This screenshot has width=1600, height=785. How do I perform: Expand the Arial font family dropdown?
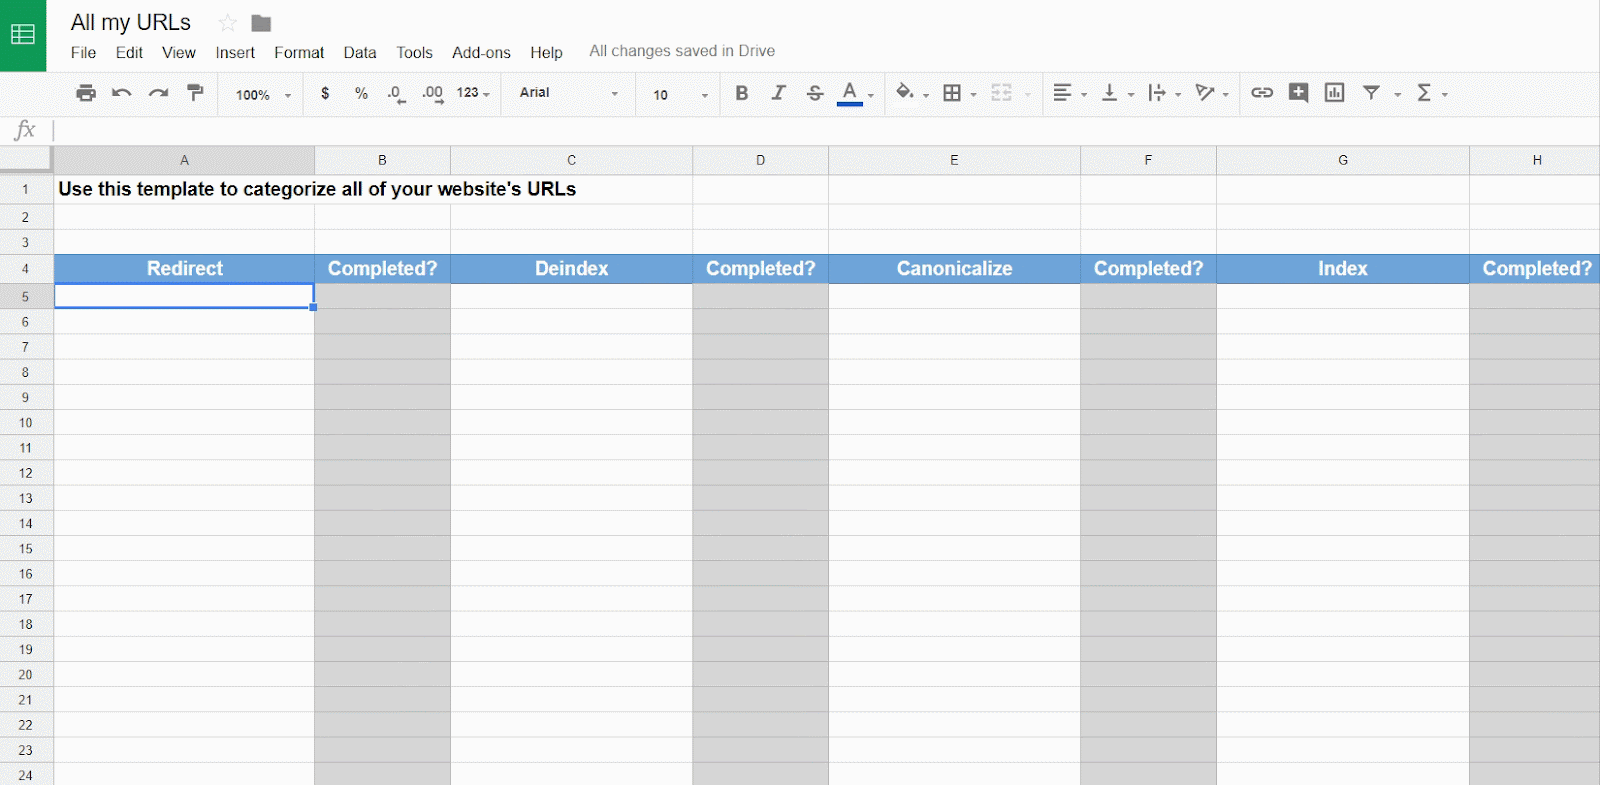tap(568, 93)
